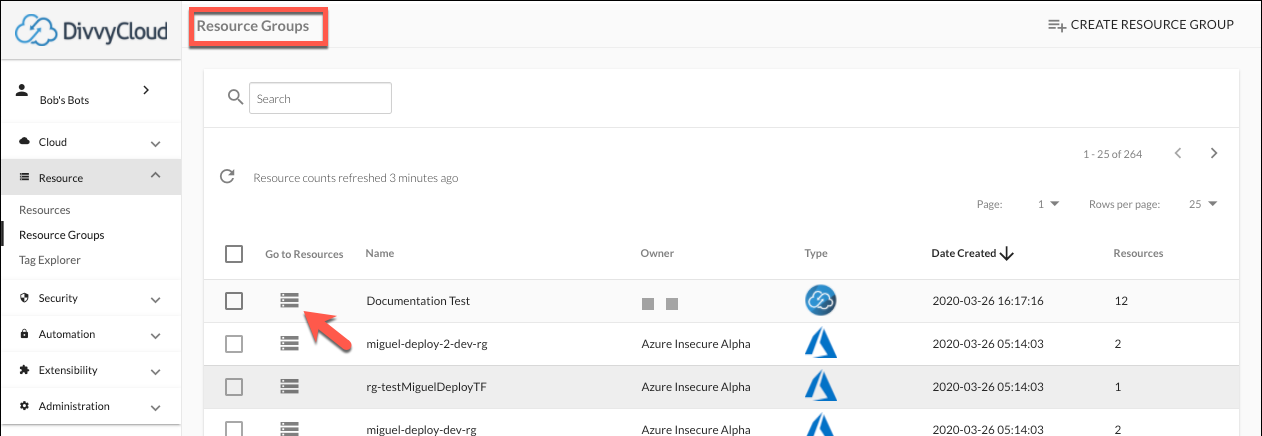The width and height of the screenshot is (1262, 436).
Task: Select Resource Groups in the sidebar
Action: click(x=62, y=235)
